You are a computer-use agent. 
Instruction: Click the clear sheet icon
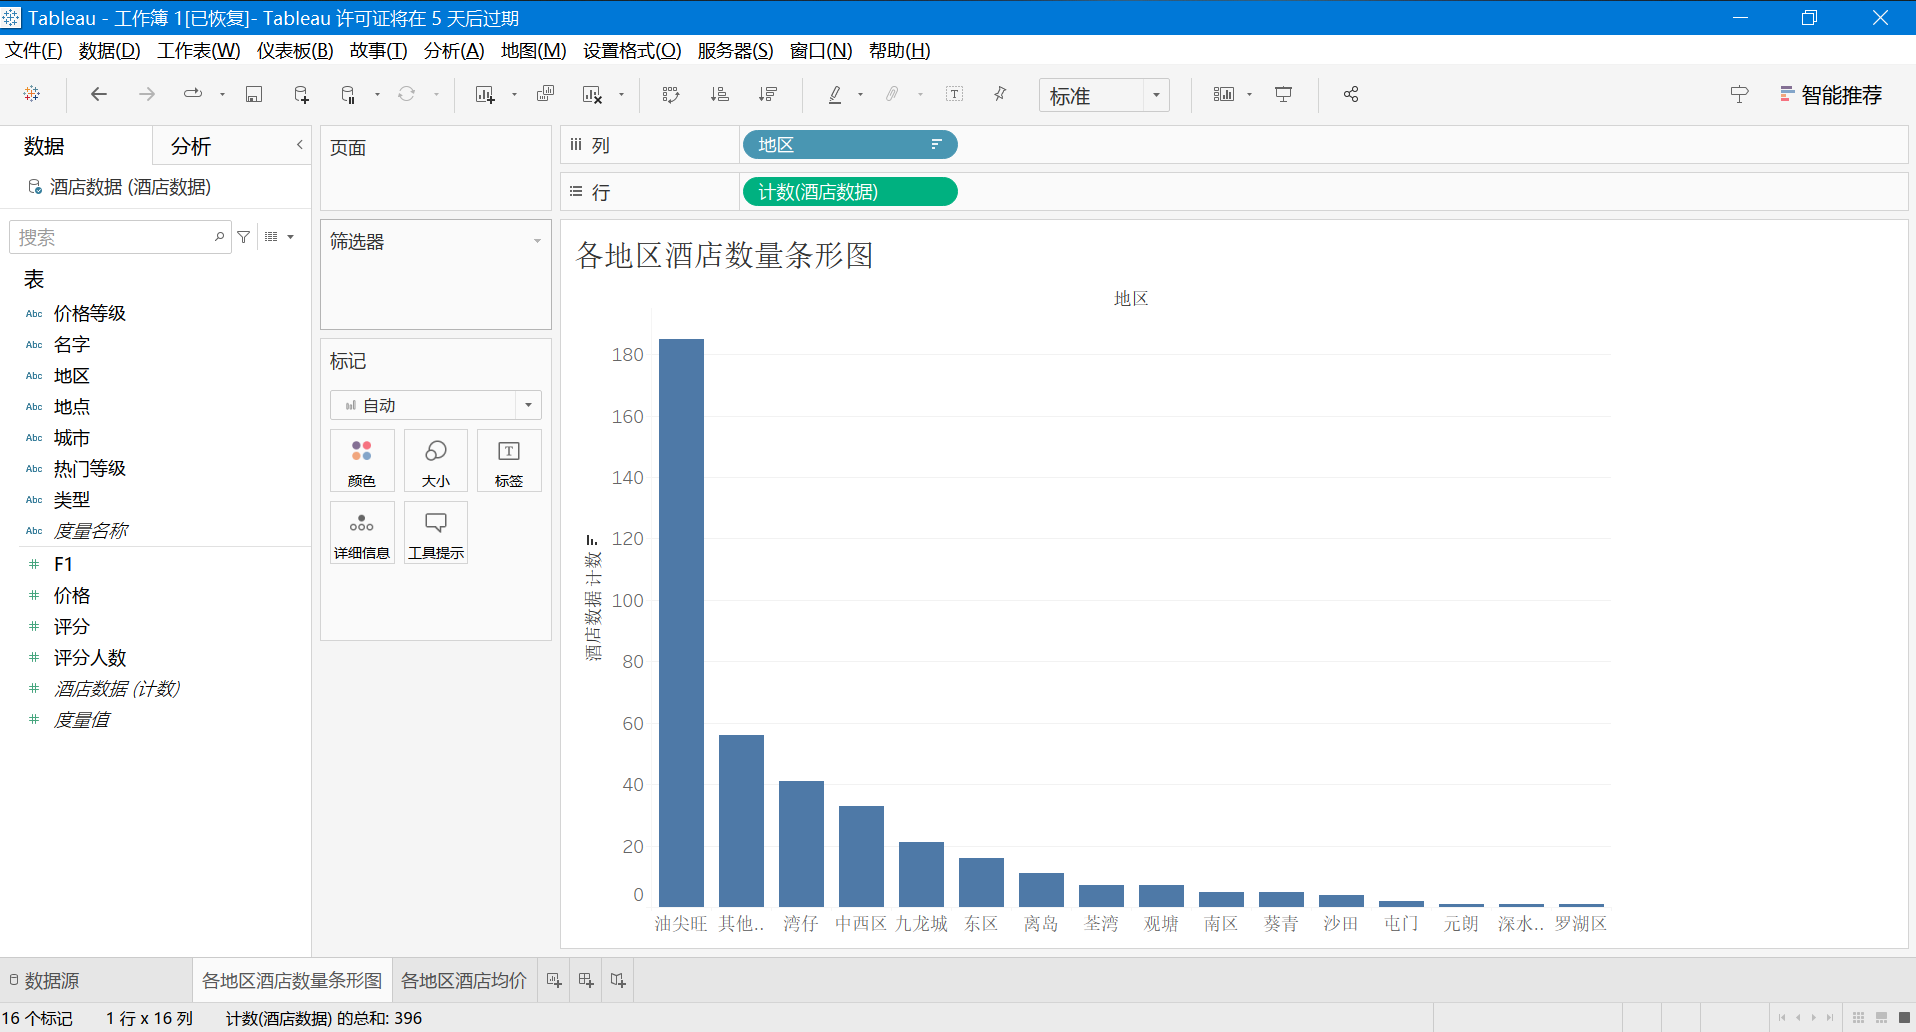(592, 94)
